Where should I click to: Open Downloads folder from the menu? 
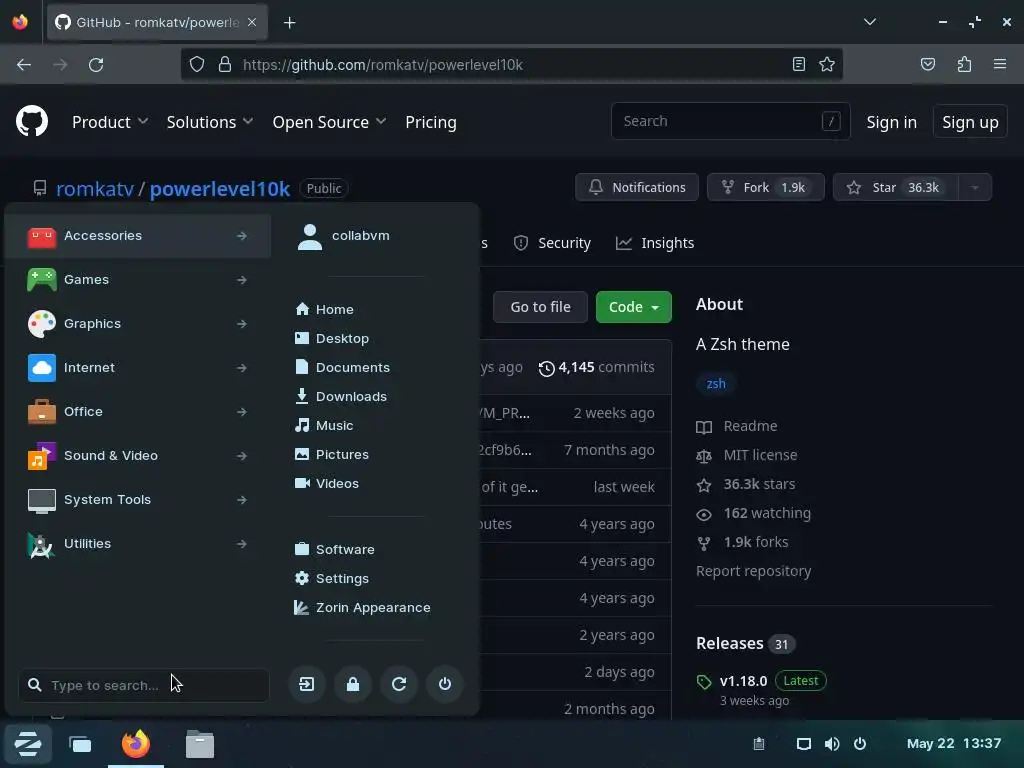coord(341,396)
